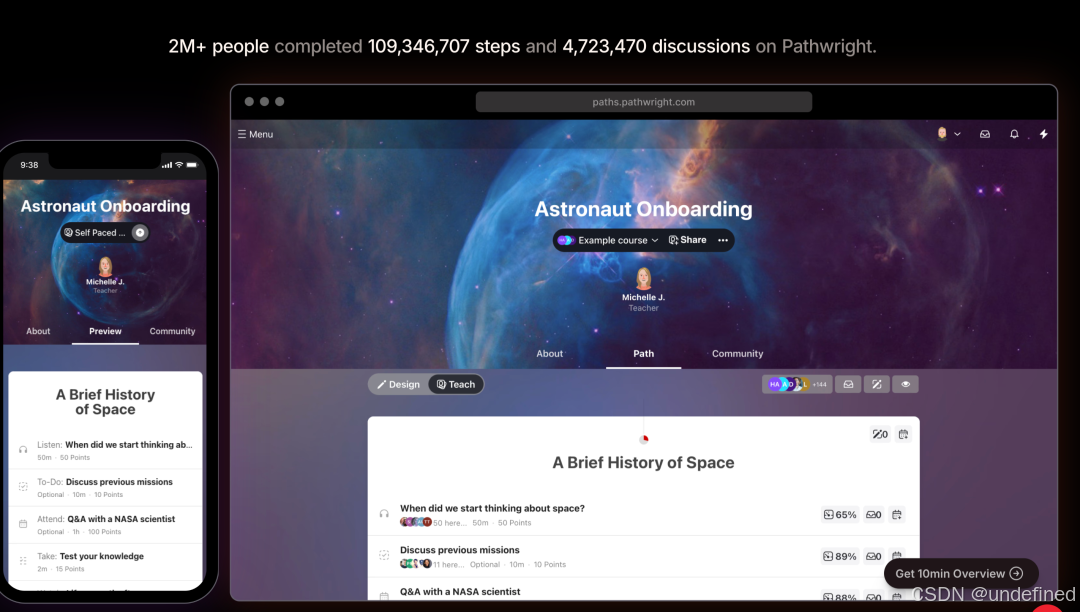Click Michelle J. teacher avatar in desktop view
The width and height of the screenshot is (1080, 612).
coord(643,278)
